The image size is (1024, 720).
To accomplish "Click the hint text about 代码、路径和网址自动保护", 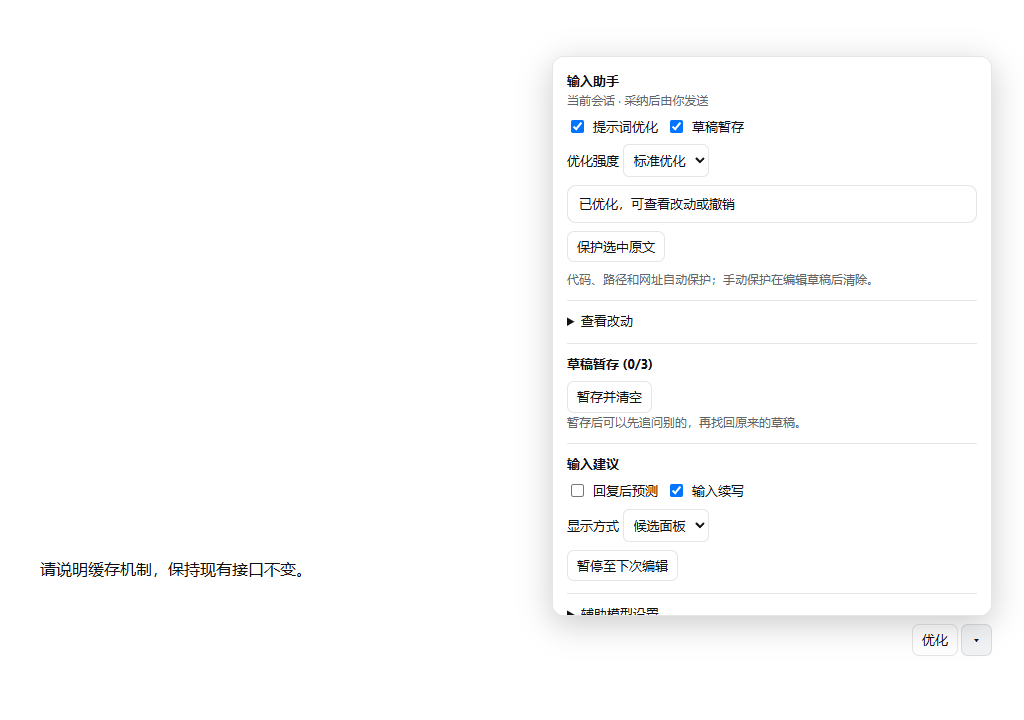I will click(x=722, y=280).
